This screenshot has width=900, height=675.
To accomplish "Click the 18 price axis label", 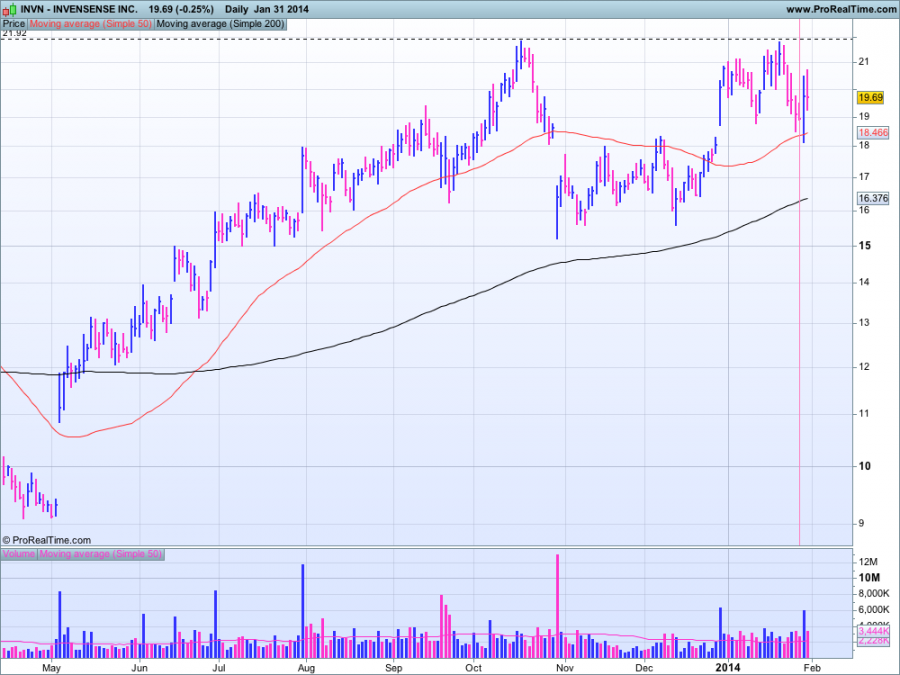I will [x=863, y=146].
